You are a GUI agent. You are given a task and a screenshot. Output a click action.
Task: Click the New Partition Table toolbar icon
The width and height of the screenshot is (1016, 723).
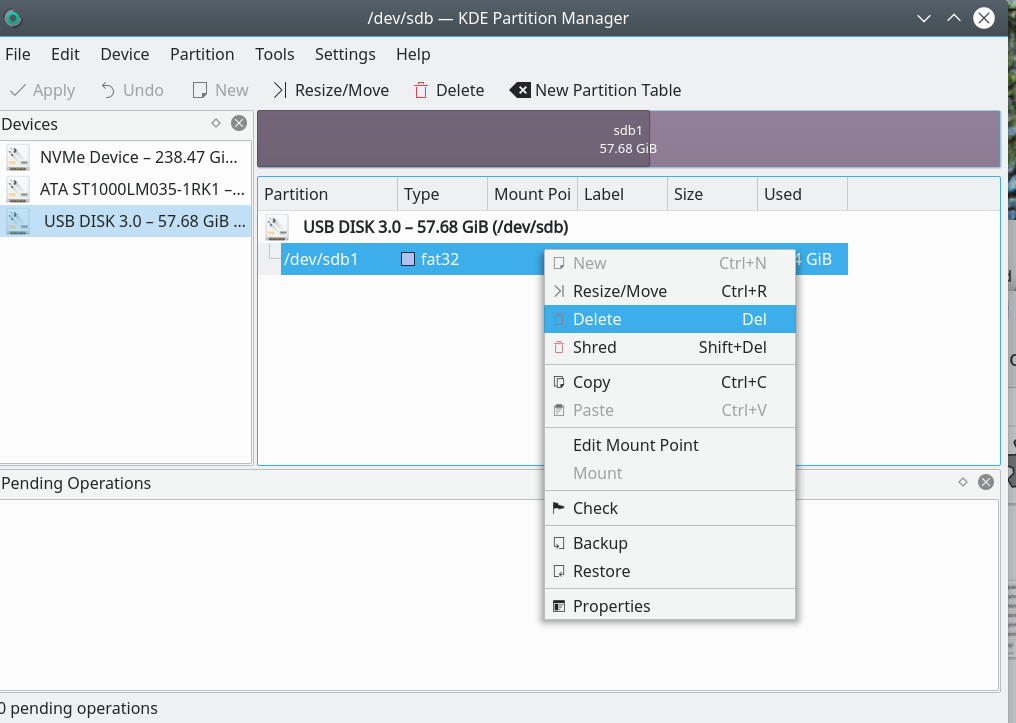(x=520, y=90)
